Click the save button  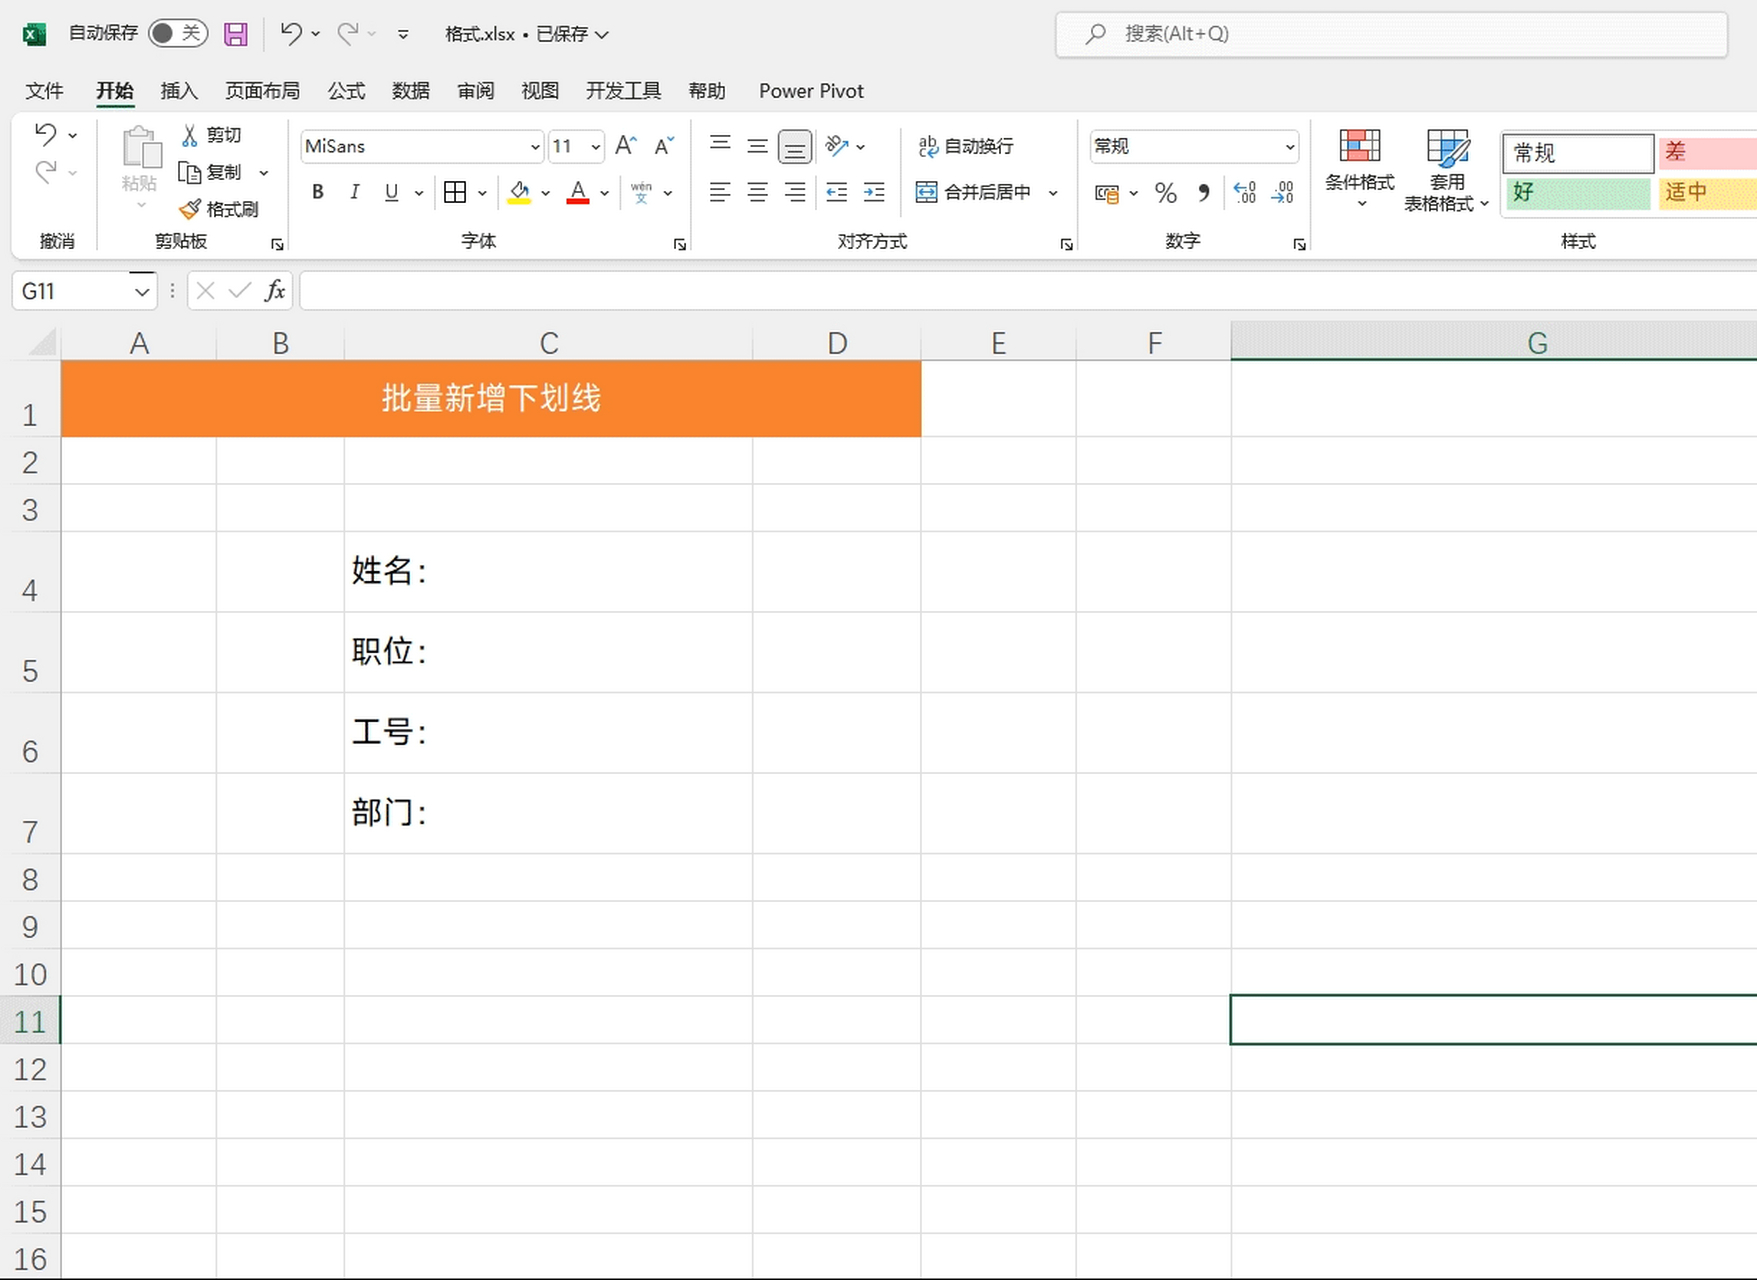[236, 33]
